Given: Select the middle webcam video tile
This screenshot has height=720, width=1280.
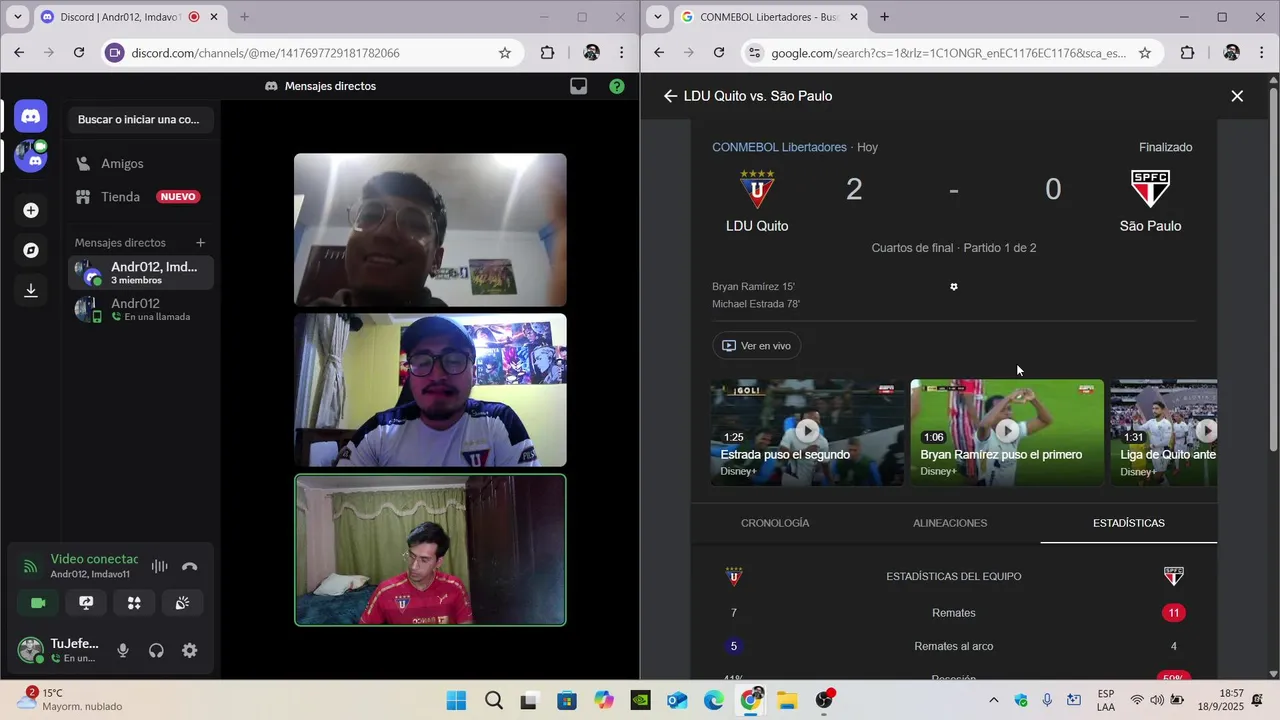Looking at the screenshot, I should pos(430,390).
